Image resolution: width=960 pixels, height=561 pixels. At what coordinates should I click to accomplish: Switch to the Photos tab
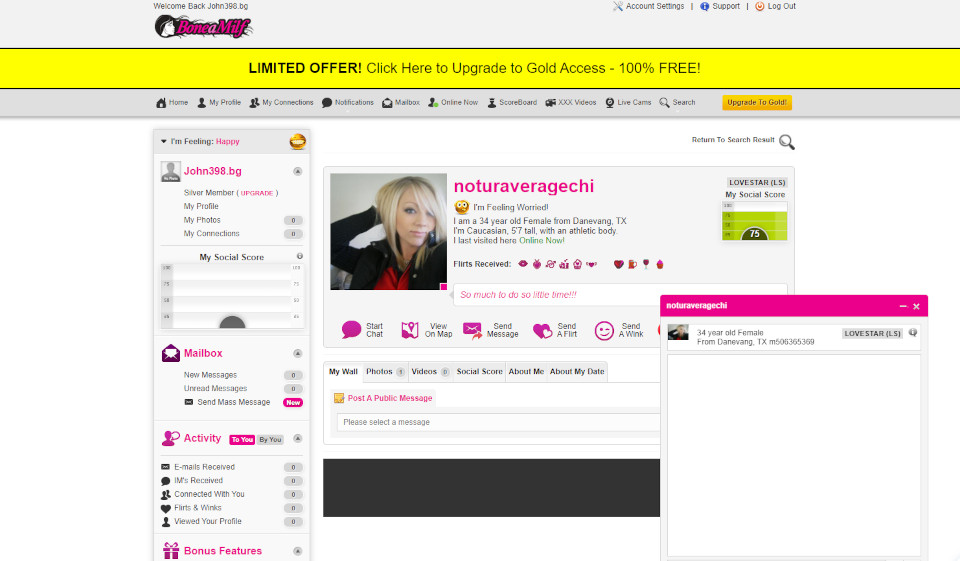385,372
